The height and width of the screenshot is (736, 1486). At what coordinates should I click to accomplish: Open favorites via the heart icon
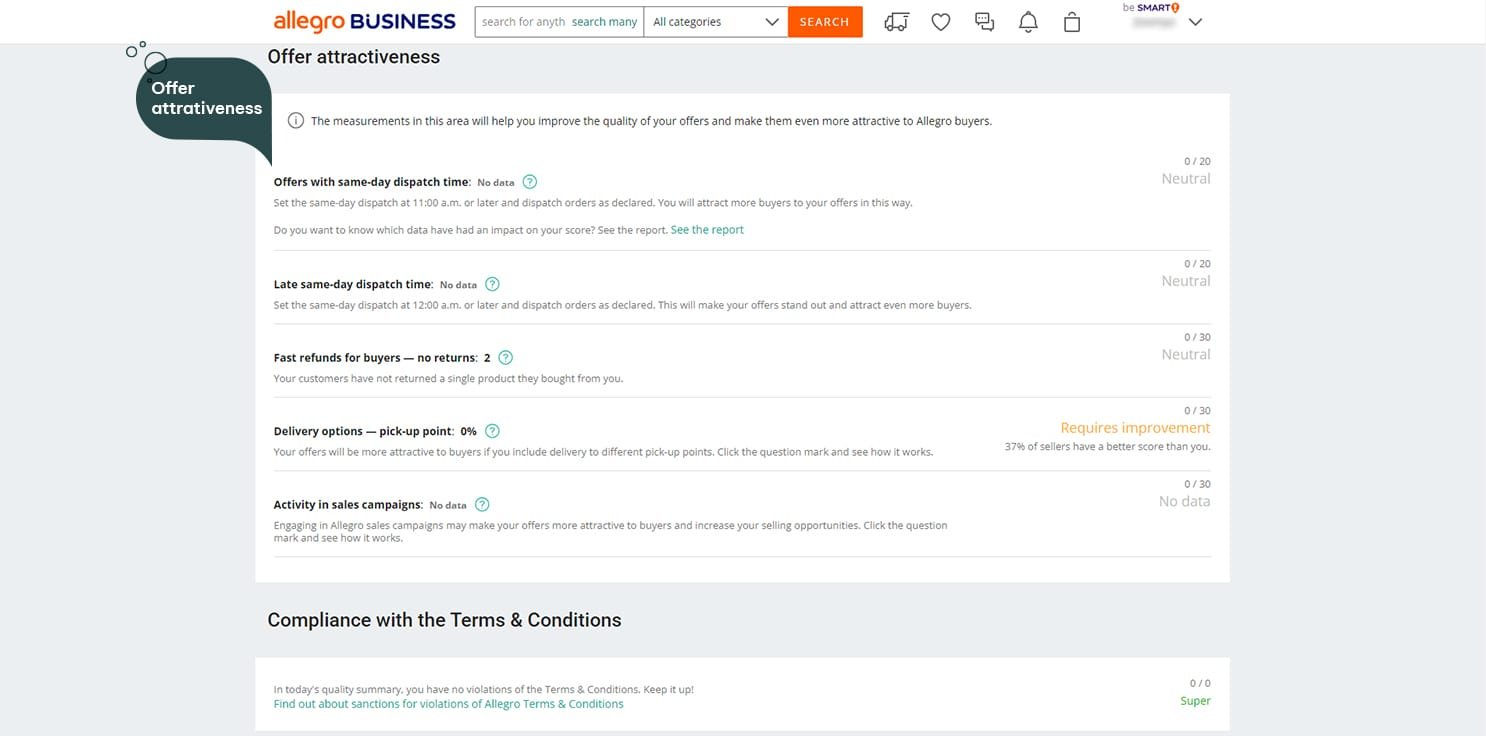coord(940,22)
